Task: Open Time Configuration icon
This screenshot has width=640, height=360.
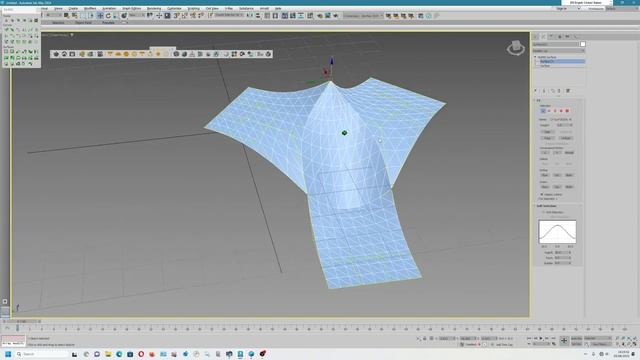Action: pos(554,344)
